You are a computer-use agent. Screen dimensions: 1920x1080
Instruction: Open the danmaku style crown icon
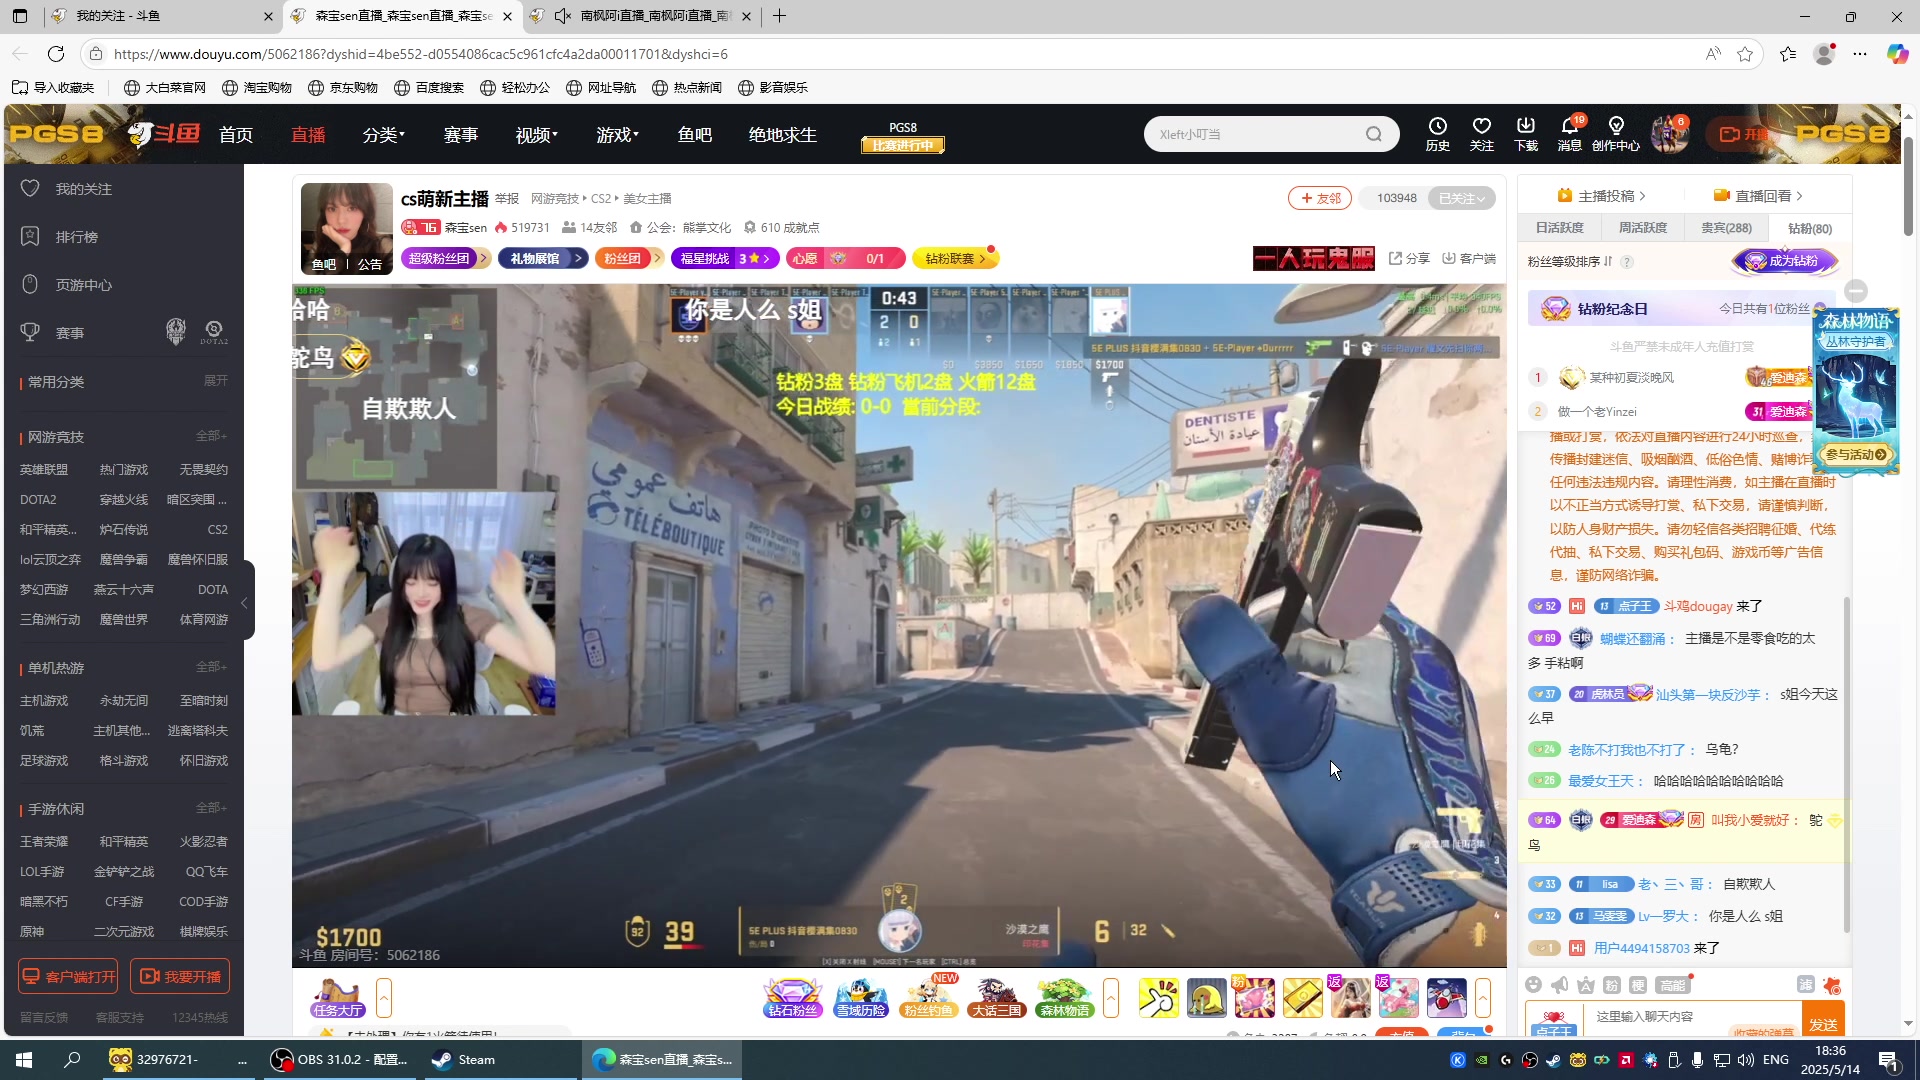pyautogui.click(x=1585, y=985)
